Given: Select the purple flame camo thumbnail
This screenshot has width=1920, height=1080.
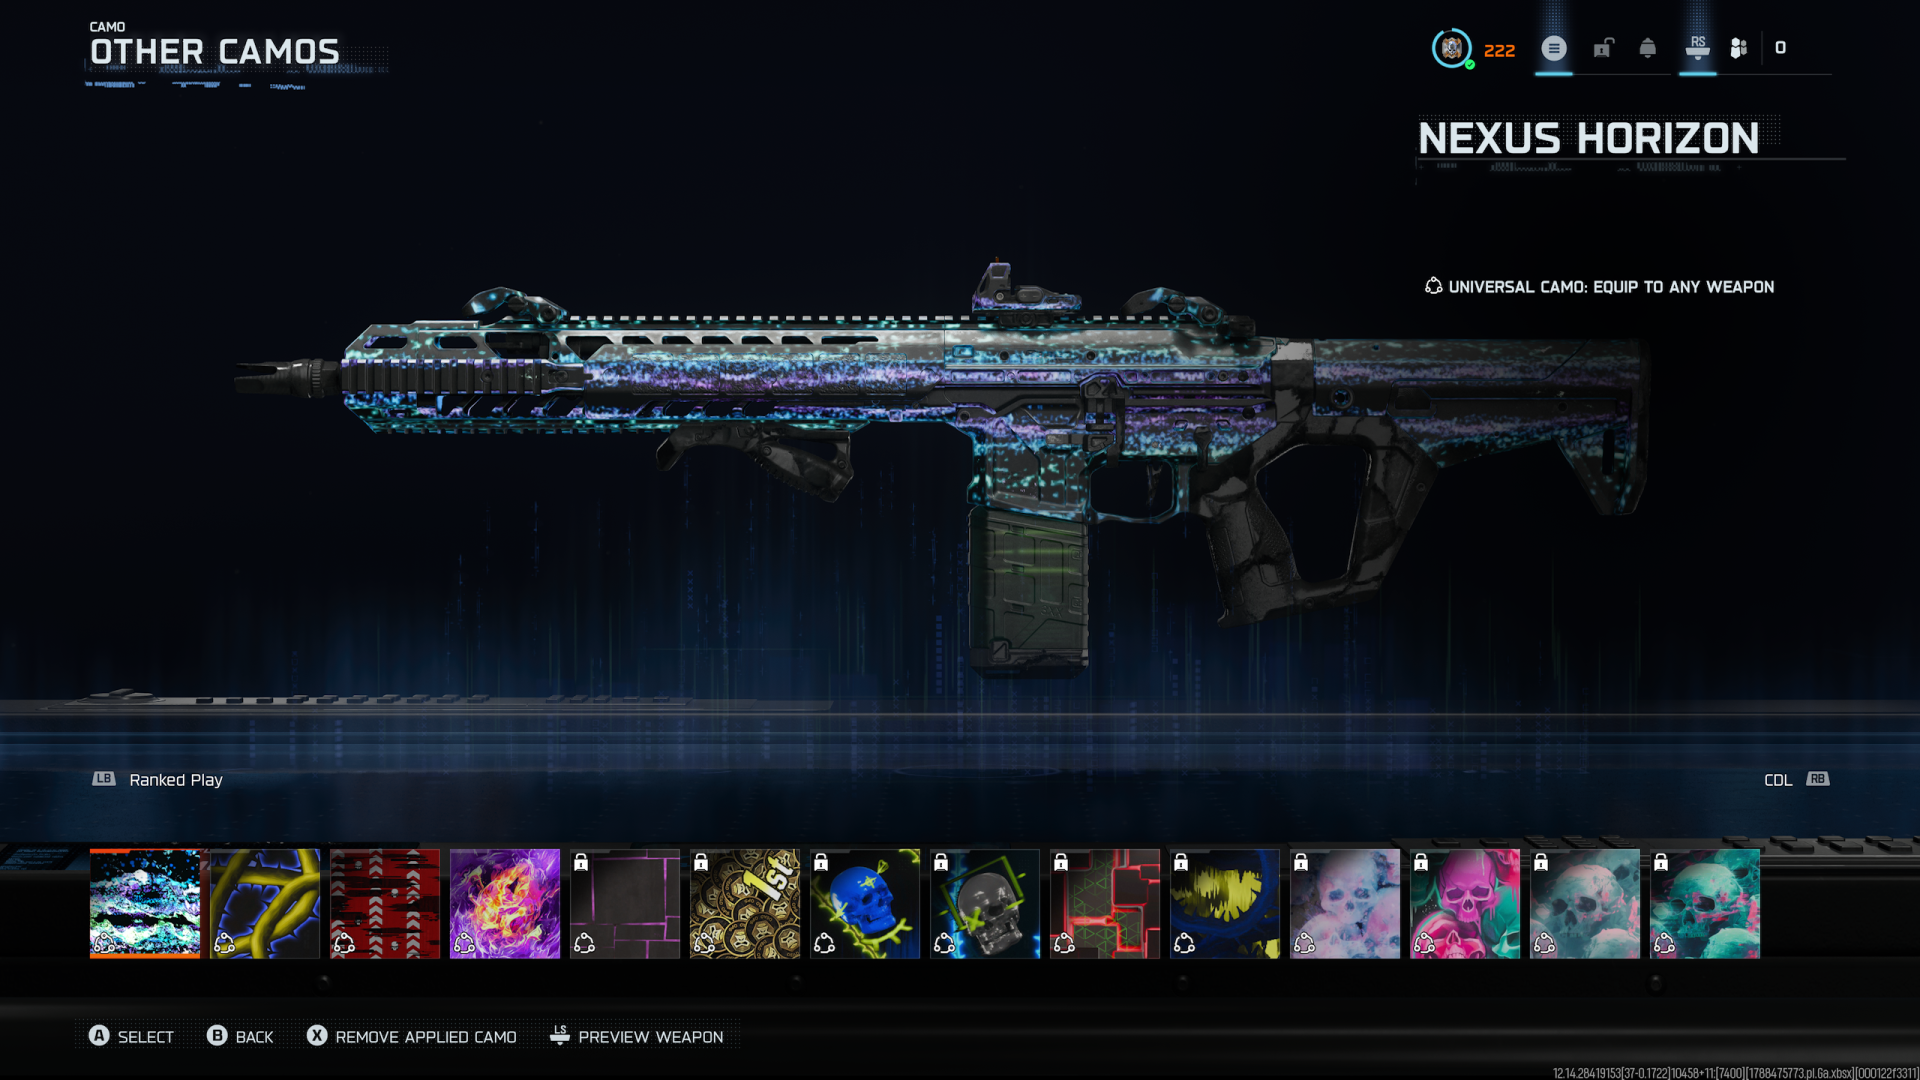Looking at the screenshot, I should [505, 904].
